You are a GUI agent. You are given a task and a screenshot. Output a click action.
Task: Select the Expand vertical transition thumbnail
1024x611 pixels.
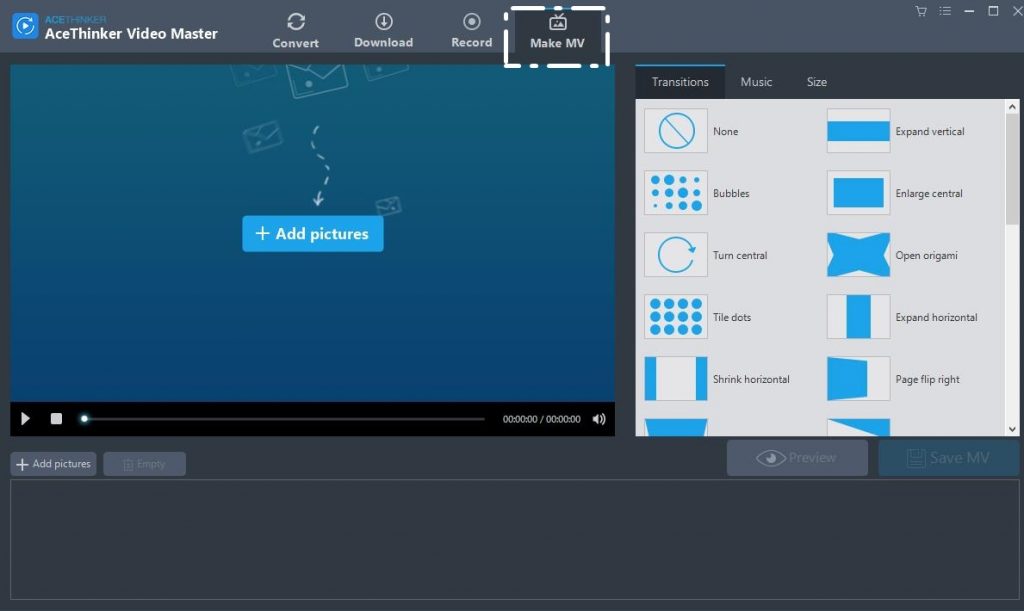pyautogui.click(x=858, y=131)
